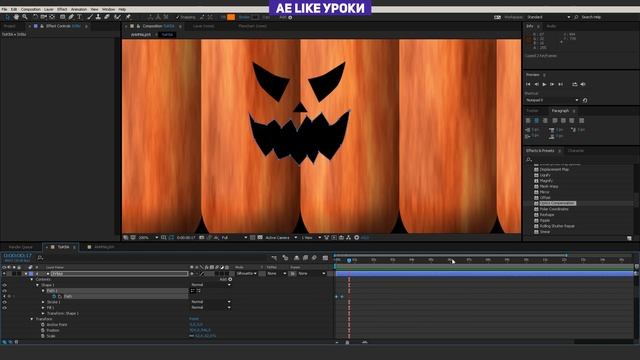Open the Composition menu
The image size is (640, 360).
[x=31, y=9]
